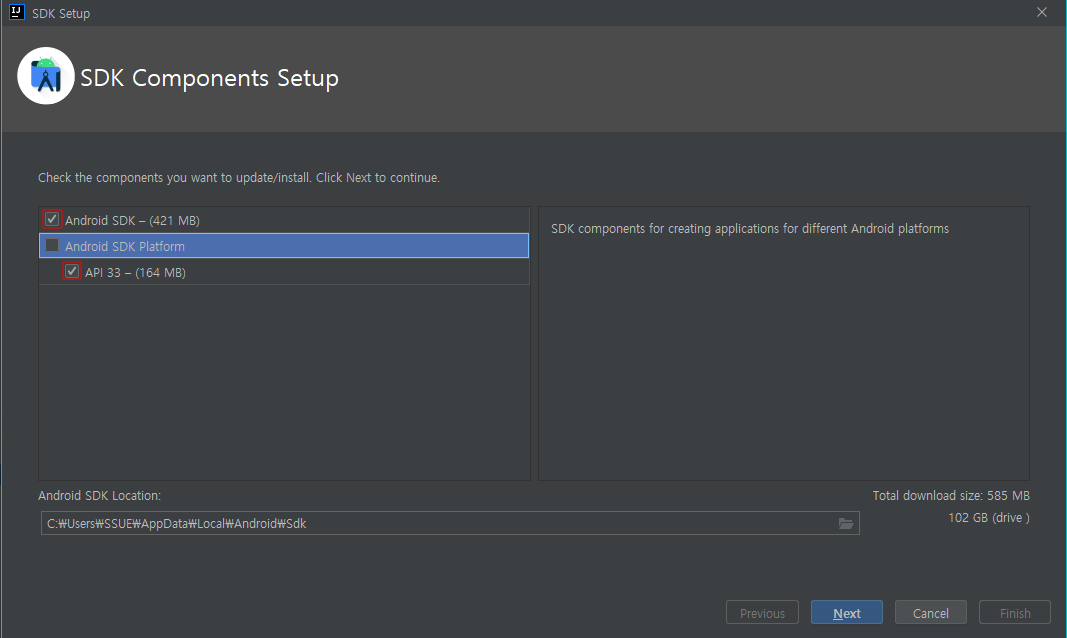Click the disabled Previous button

click(x=762, y=613)
